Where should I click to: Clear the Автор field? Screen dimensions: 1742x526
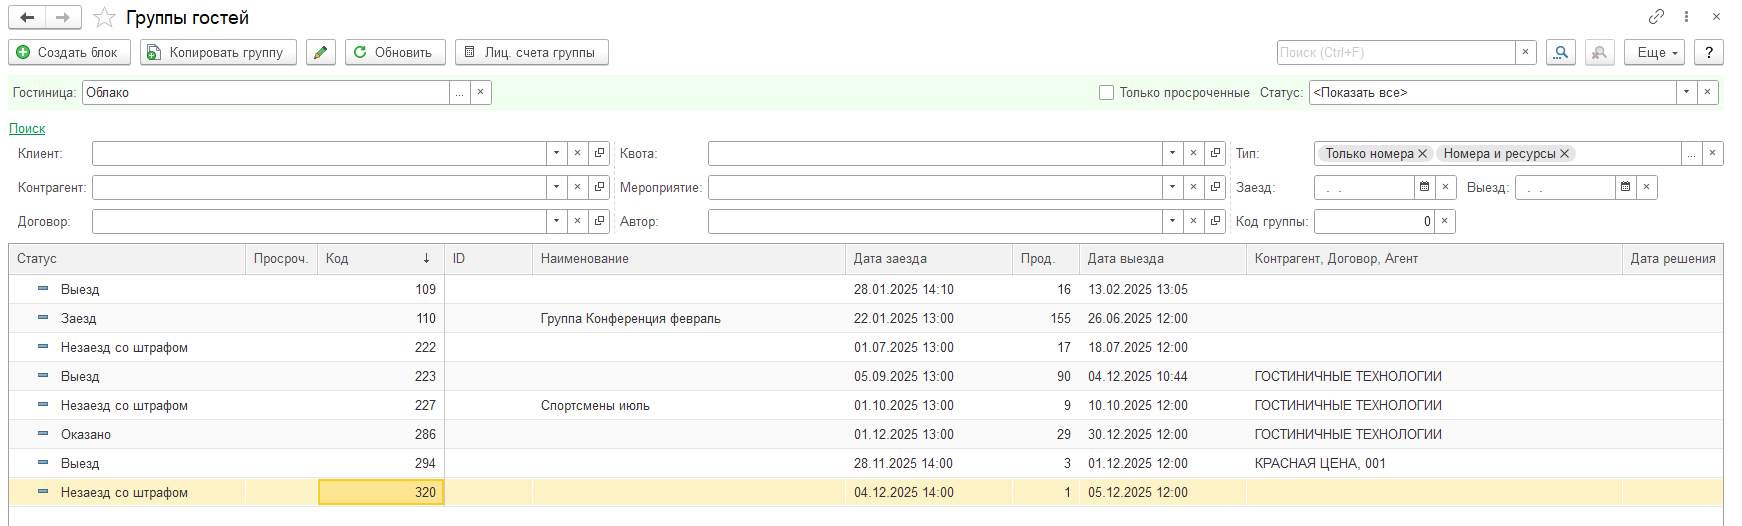click(1193, 221)
